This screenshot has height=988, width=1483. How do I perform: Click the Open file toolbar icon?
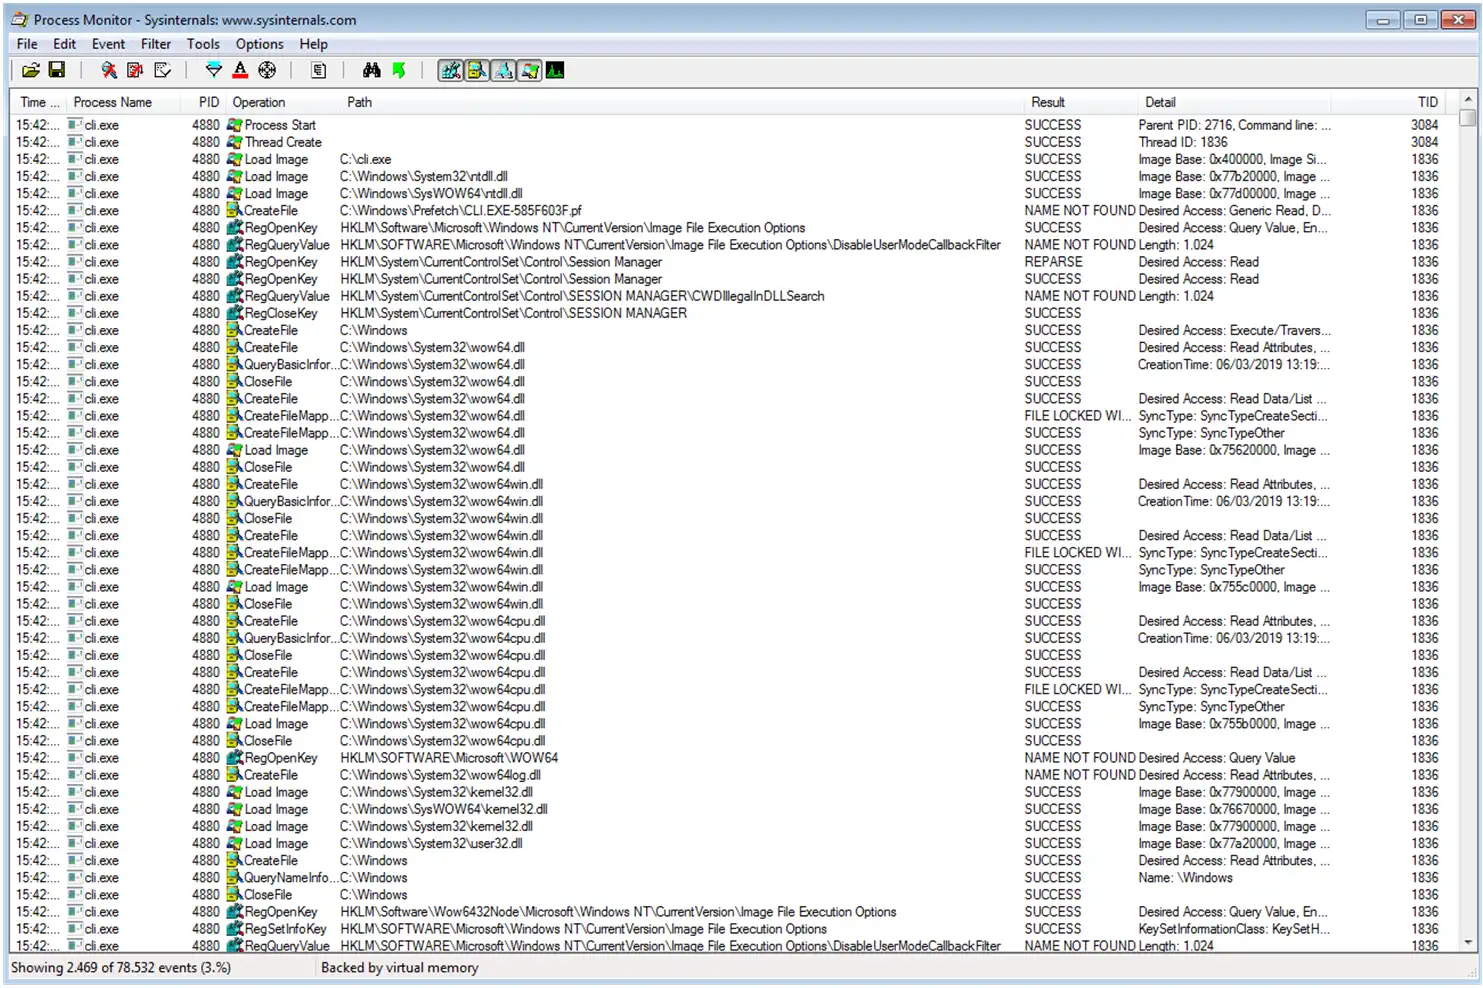pyautogui.click(x=31, y=70)
